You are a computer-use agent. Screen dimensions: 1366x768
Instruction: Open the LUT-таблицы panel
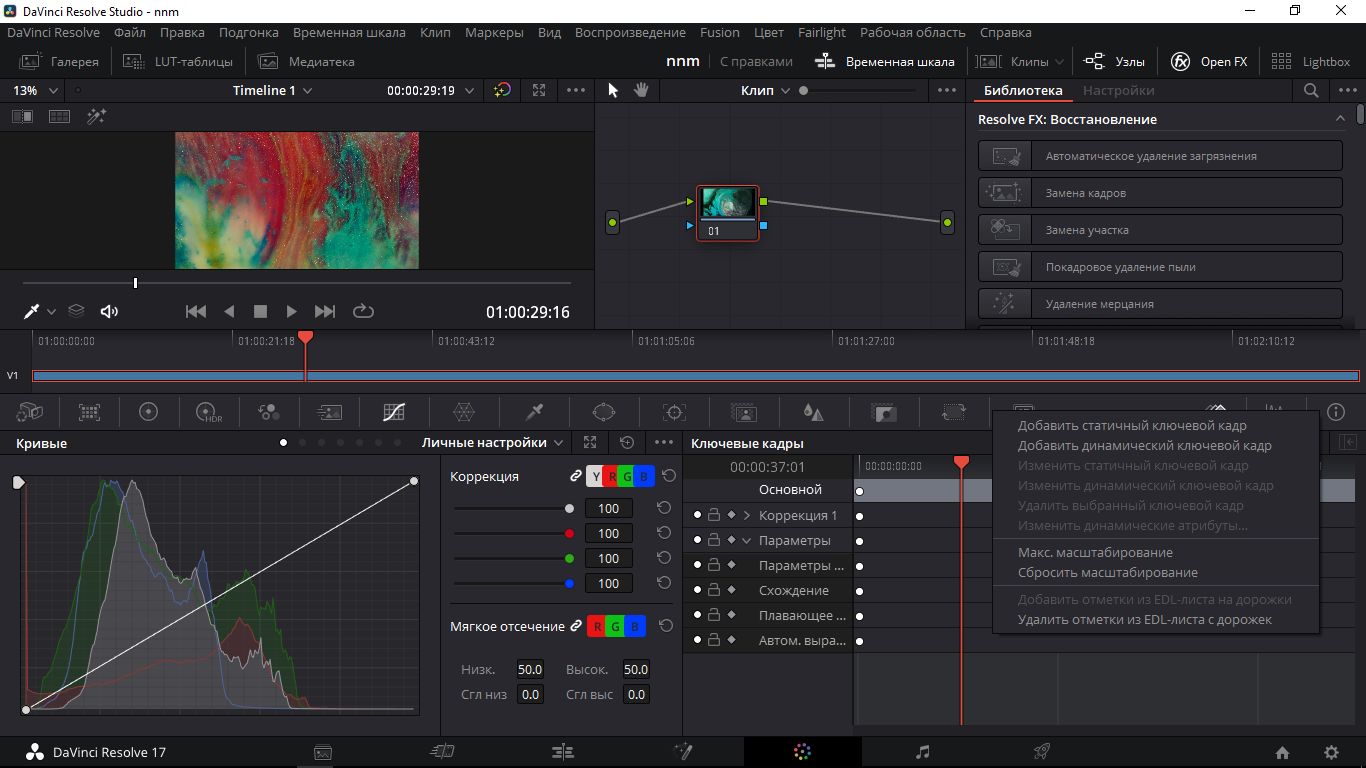tap(178, 61)
